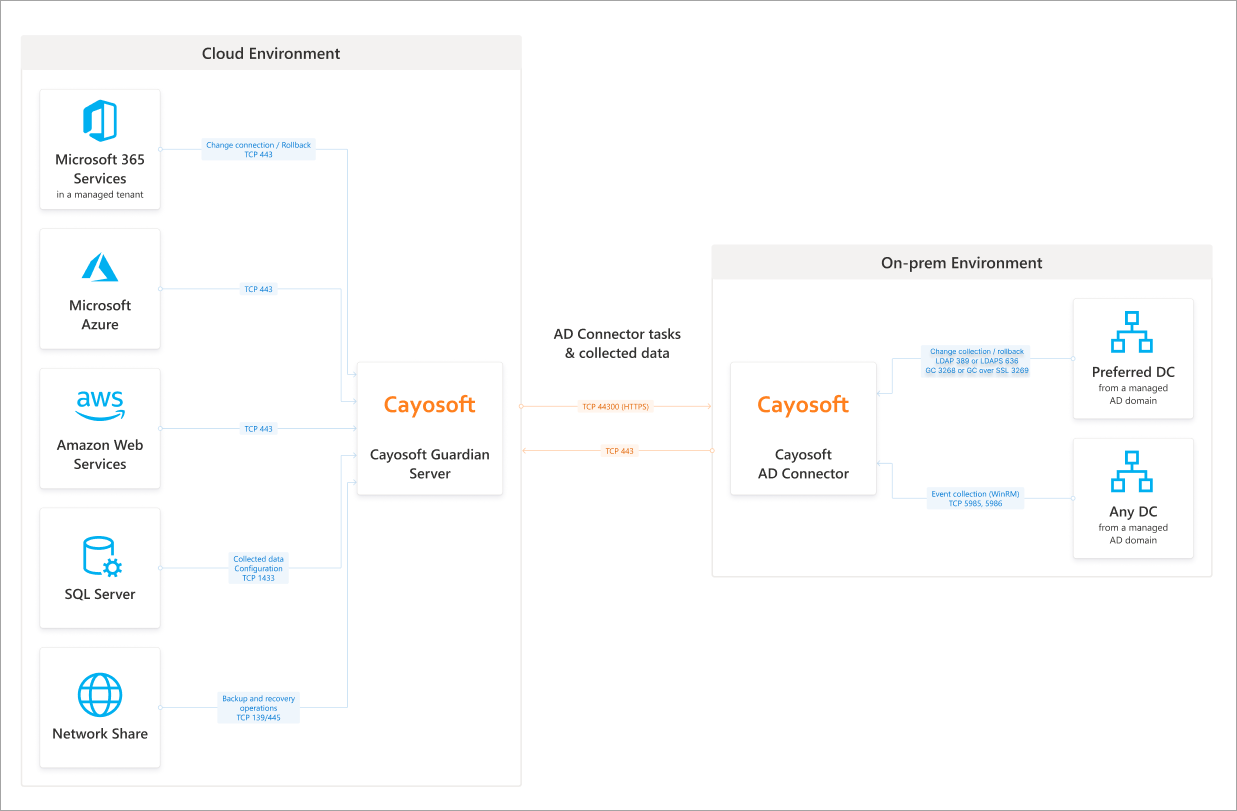Viewport: 1237px width, 811px height.
Task: Click Cayosoft logo in AD Connector box
Action: point(803,405)
